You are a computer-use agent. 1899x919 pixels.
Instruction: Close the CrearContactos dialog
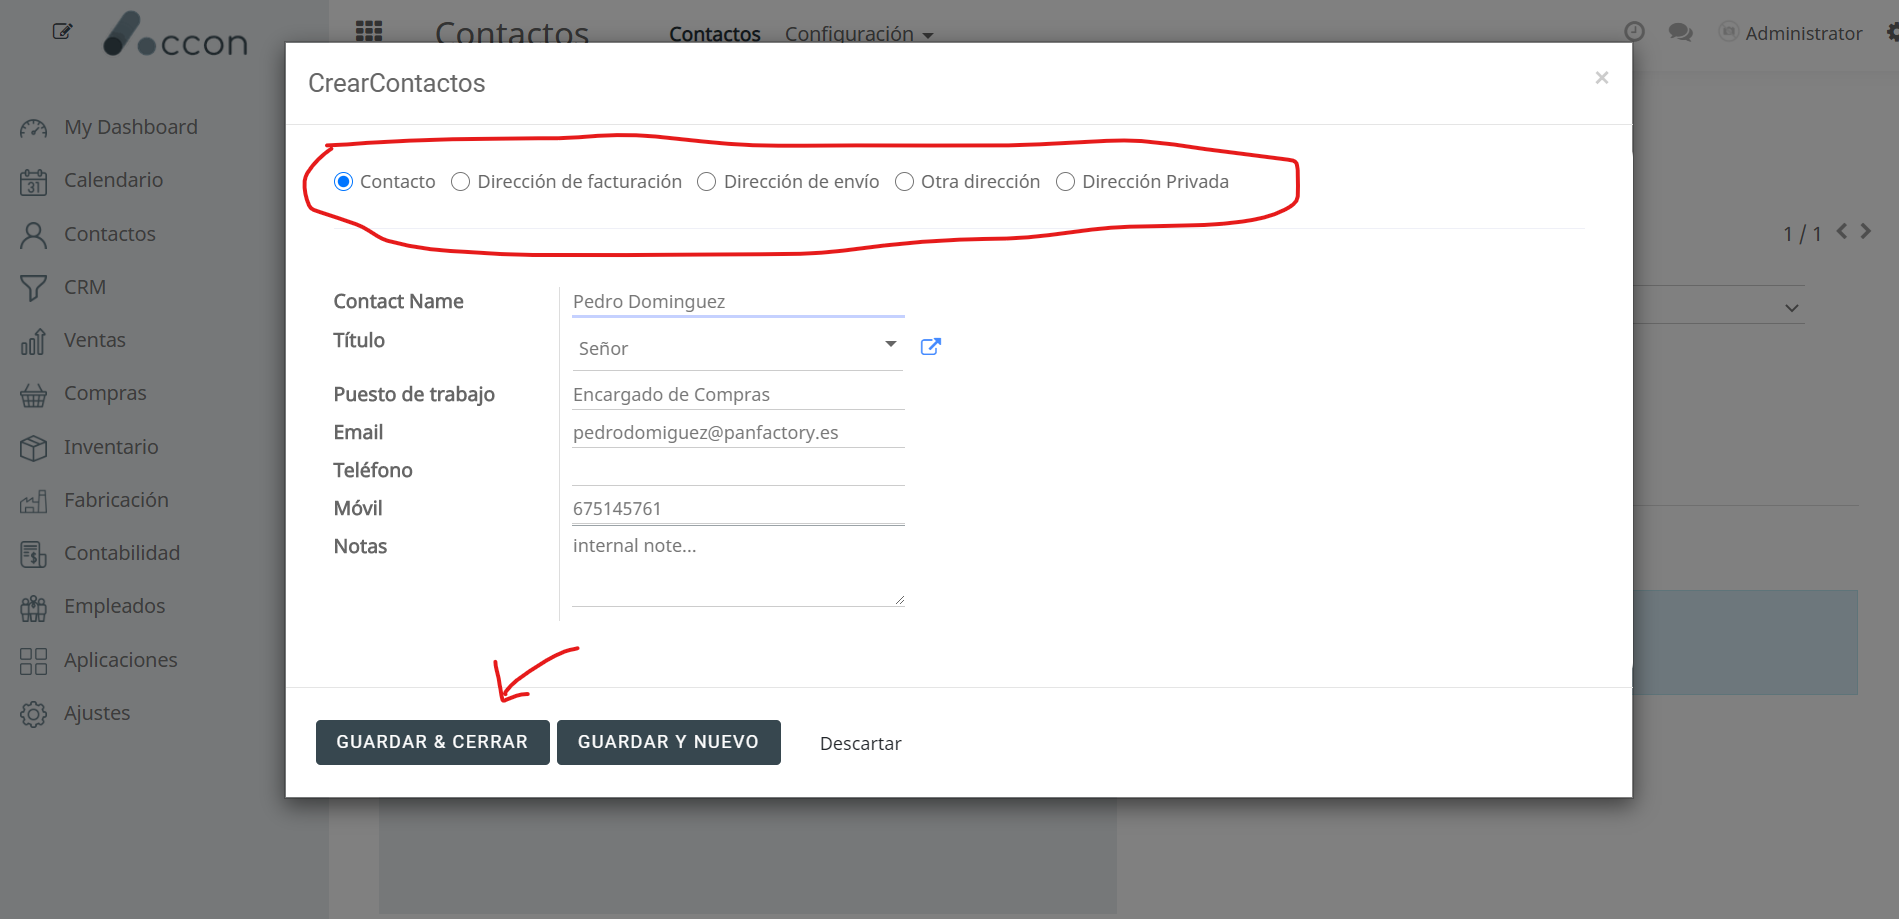[x=1601, y=78]
